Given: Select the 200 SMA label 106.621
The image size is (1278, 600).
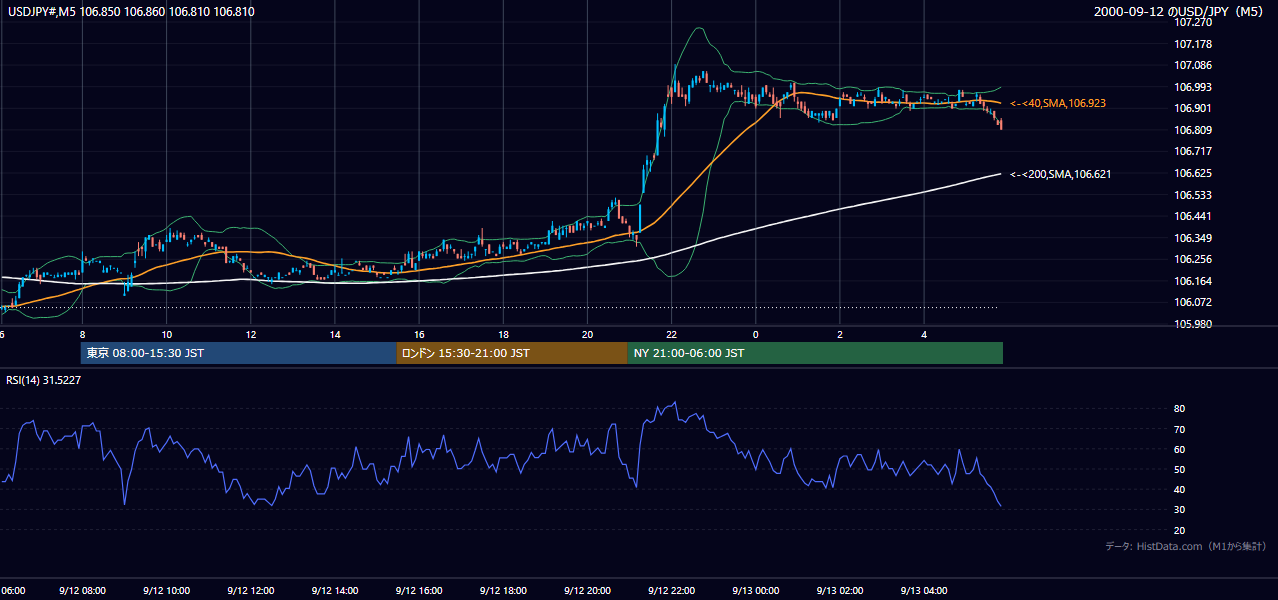Looking at the screenshot, I should click(1060, 174).
